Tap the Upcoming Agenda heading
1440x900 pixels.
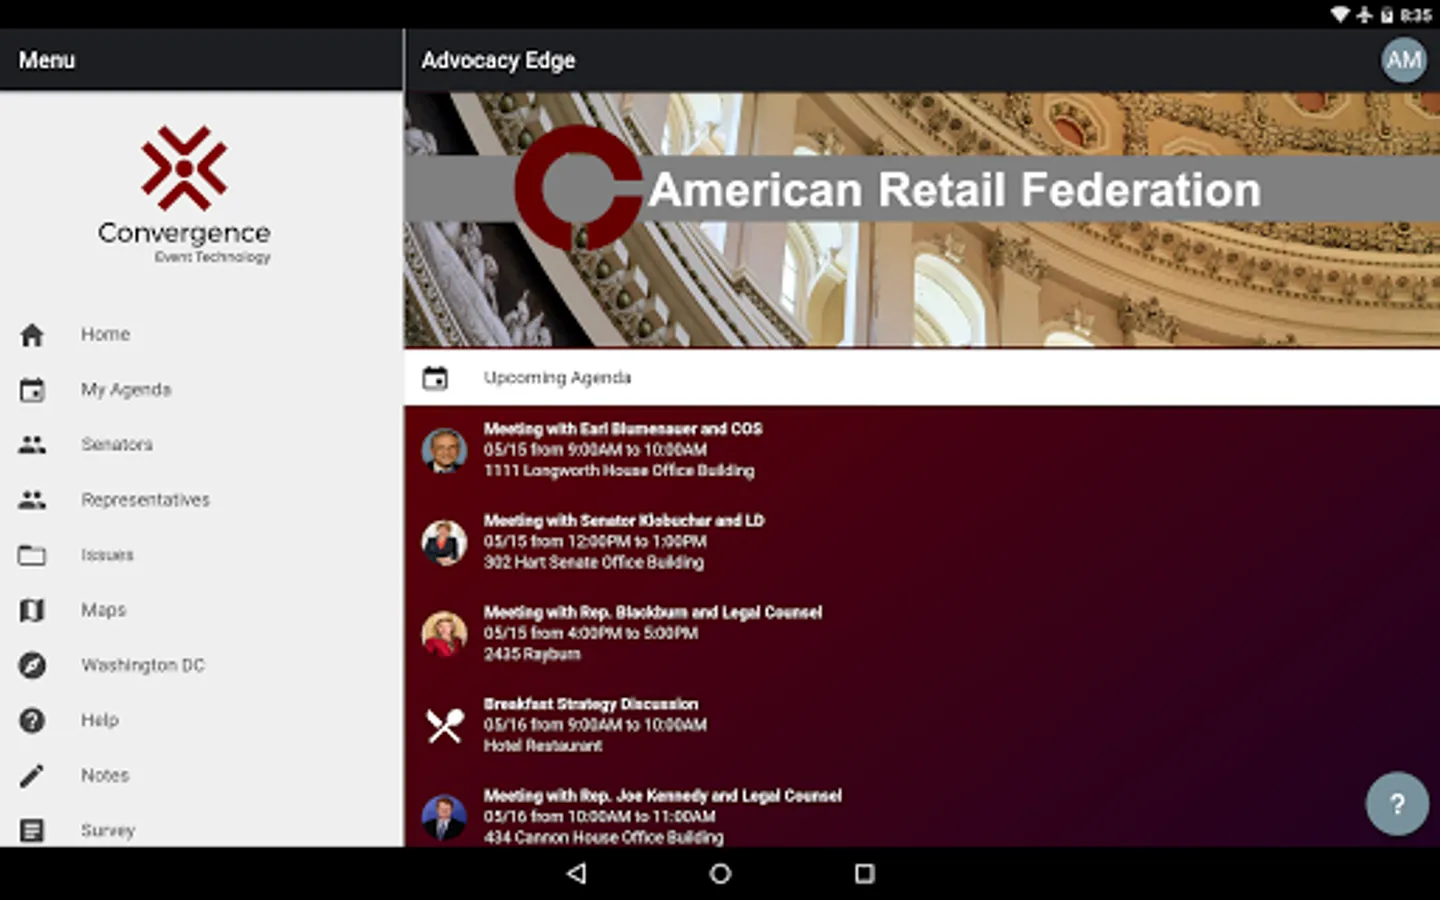pos(557,378)
